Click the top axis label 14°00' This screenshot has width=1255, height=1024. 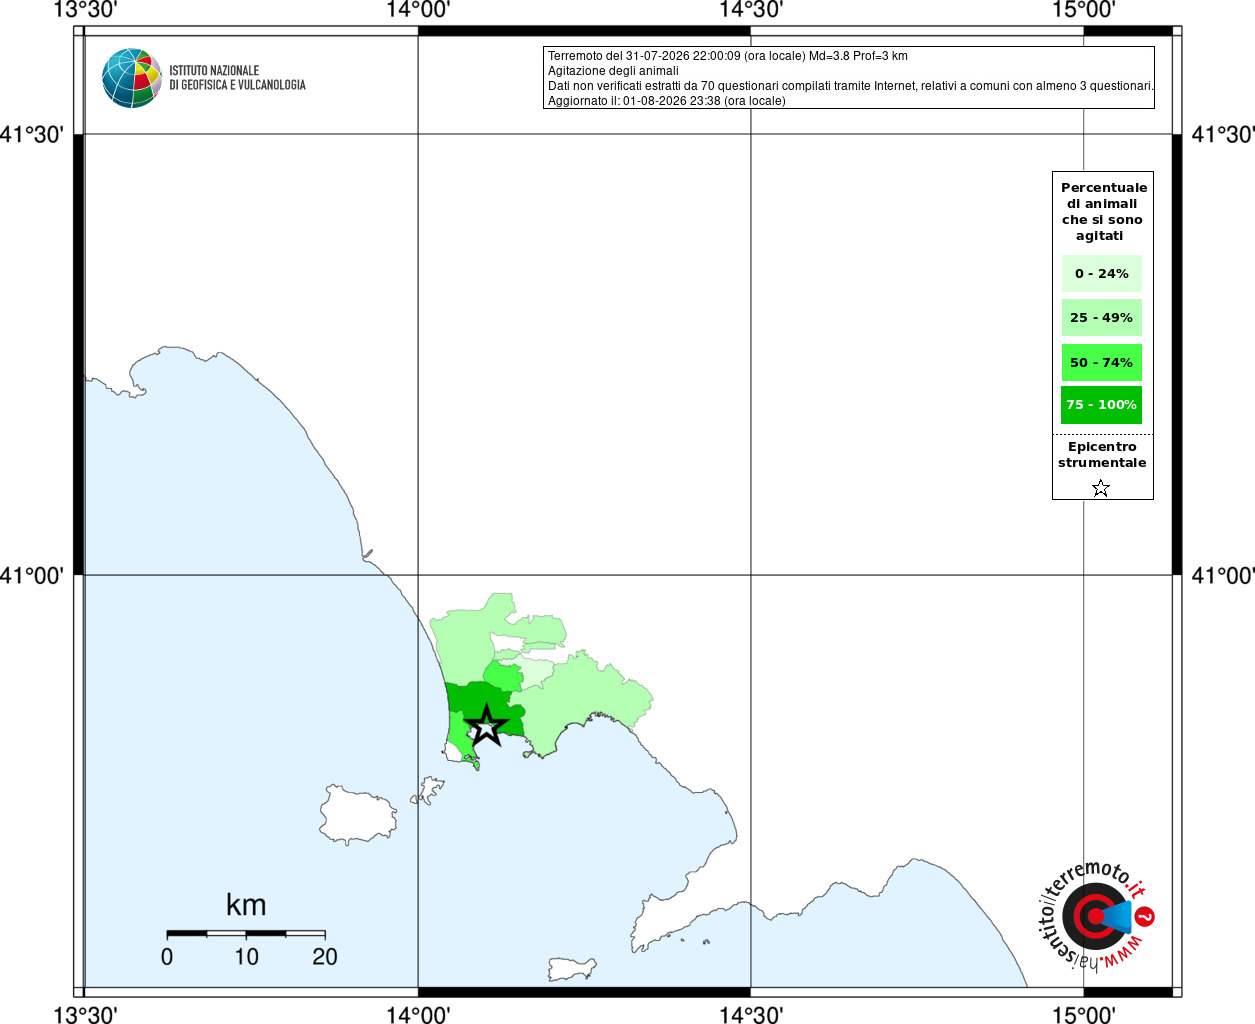tap(418, 10)
